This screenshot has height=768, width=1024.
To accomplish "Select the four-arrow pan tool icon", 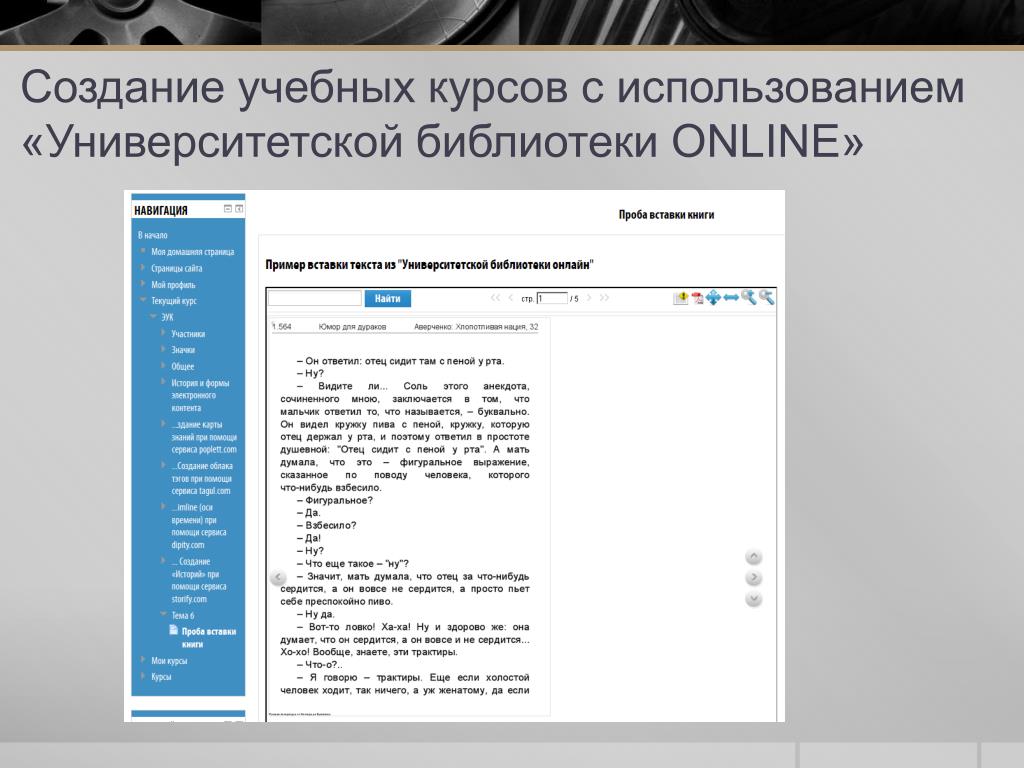I will 713,298.
